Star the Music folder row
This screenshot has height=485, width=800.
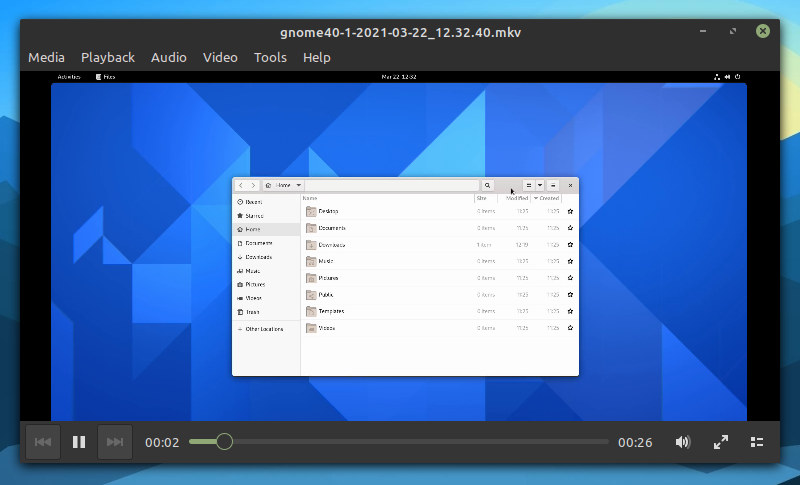tap(570, 261)
